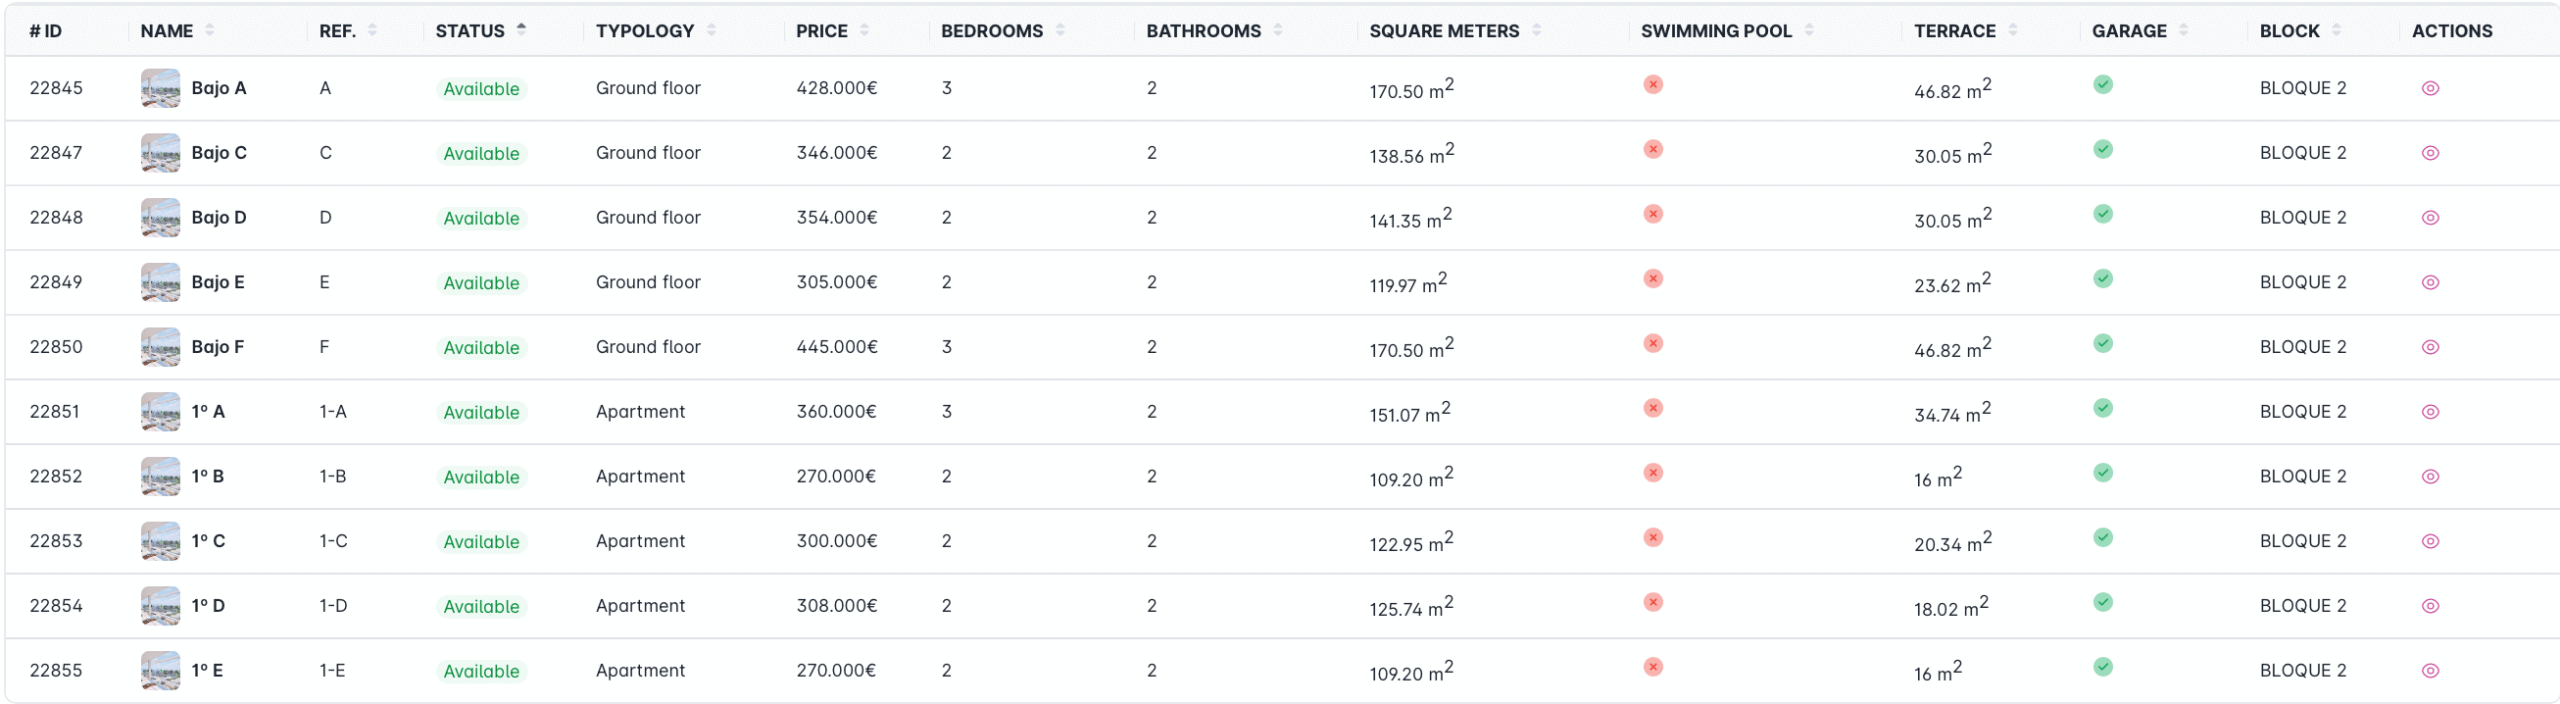Click the green garage checkmark for Bajo E

click(2103, 279)
